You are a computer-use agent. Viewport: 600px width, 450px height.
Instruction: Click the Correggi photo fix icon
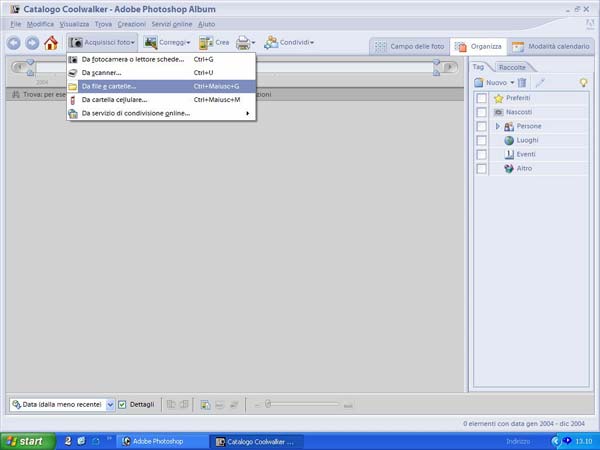click(150, 42)
